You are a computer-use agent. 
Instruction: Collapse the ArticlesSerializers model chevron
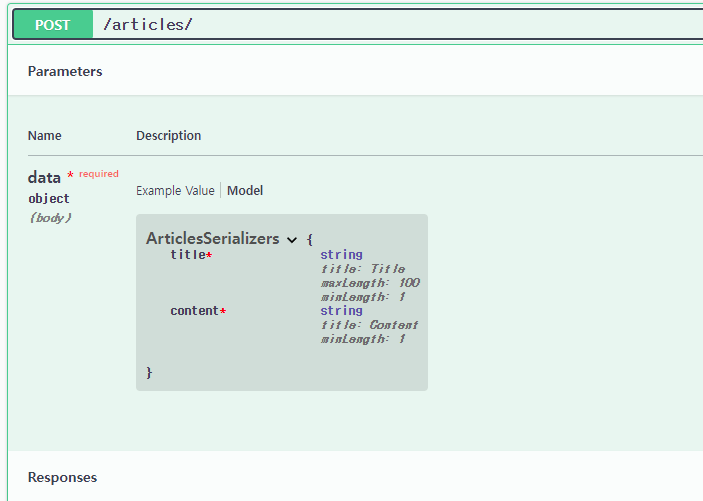(x=292, y=240)
